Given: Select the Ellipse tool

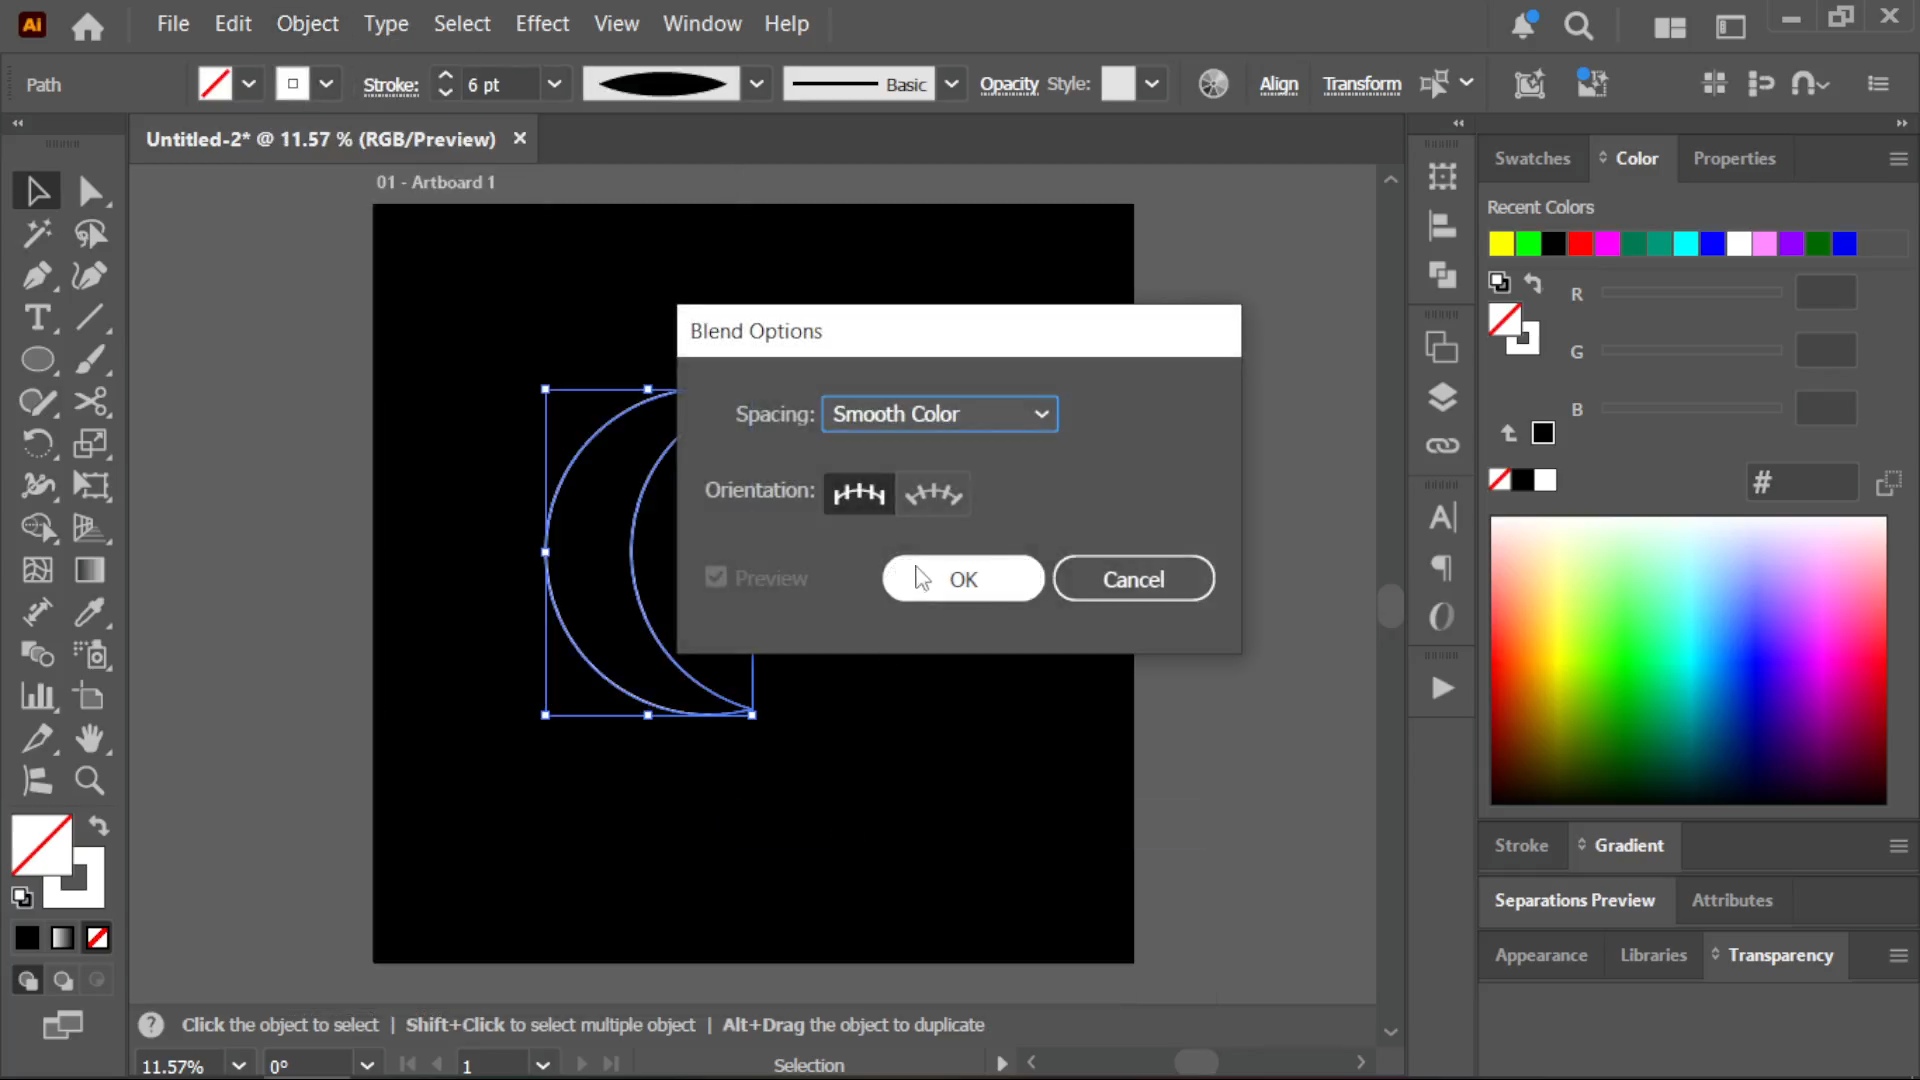Looking at the screenshot, I should point(37,360).
